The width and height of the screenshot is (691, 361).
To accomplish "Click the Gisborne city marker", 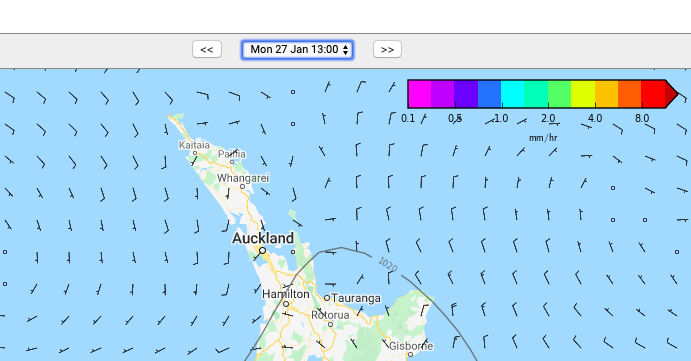I will pyautogui.click(x=410, y=354).
